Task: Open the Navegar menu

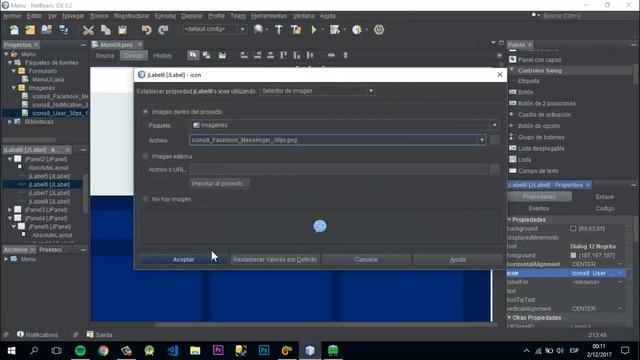Action: coord(73,16)
